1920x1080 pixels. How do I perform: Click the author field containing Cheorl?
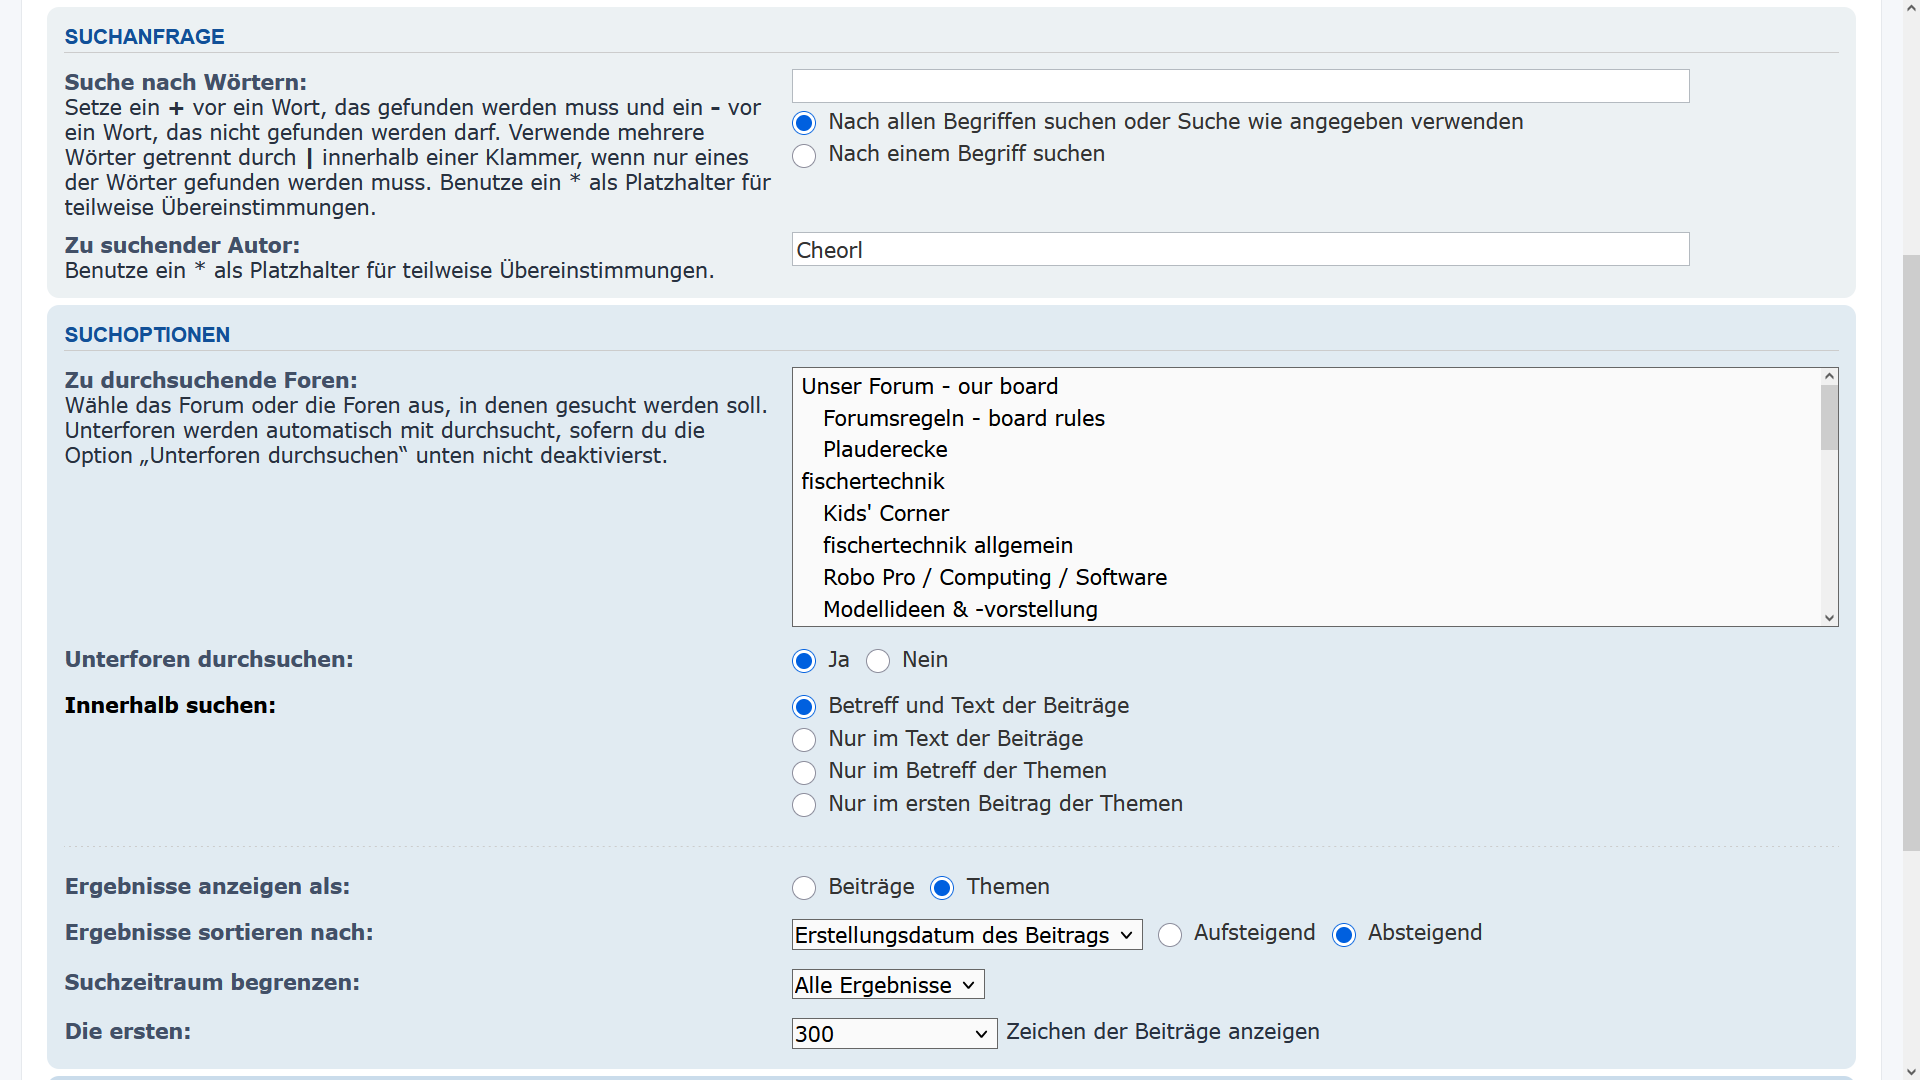1240,250
